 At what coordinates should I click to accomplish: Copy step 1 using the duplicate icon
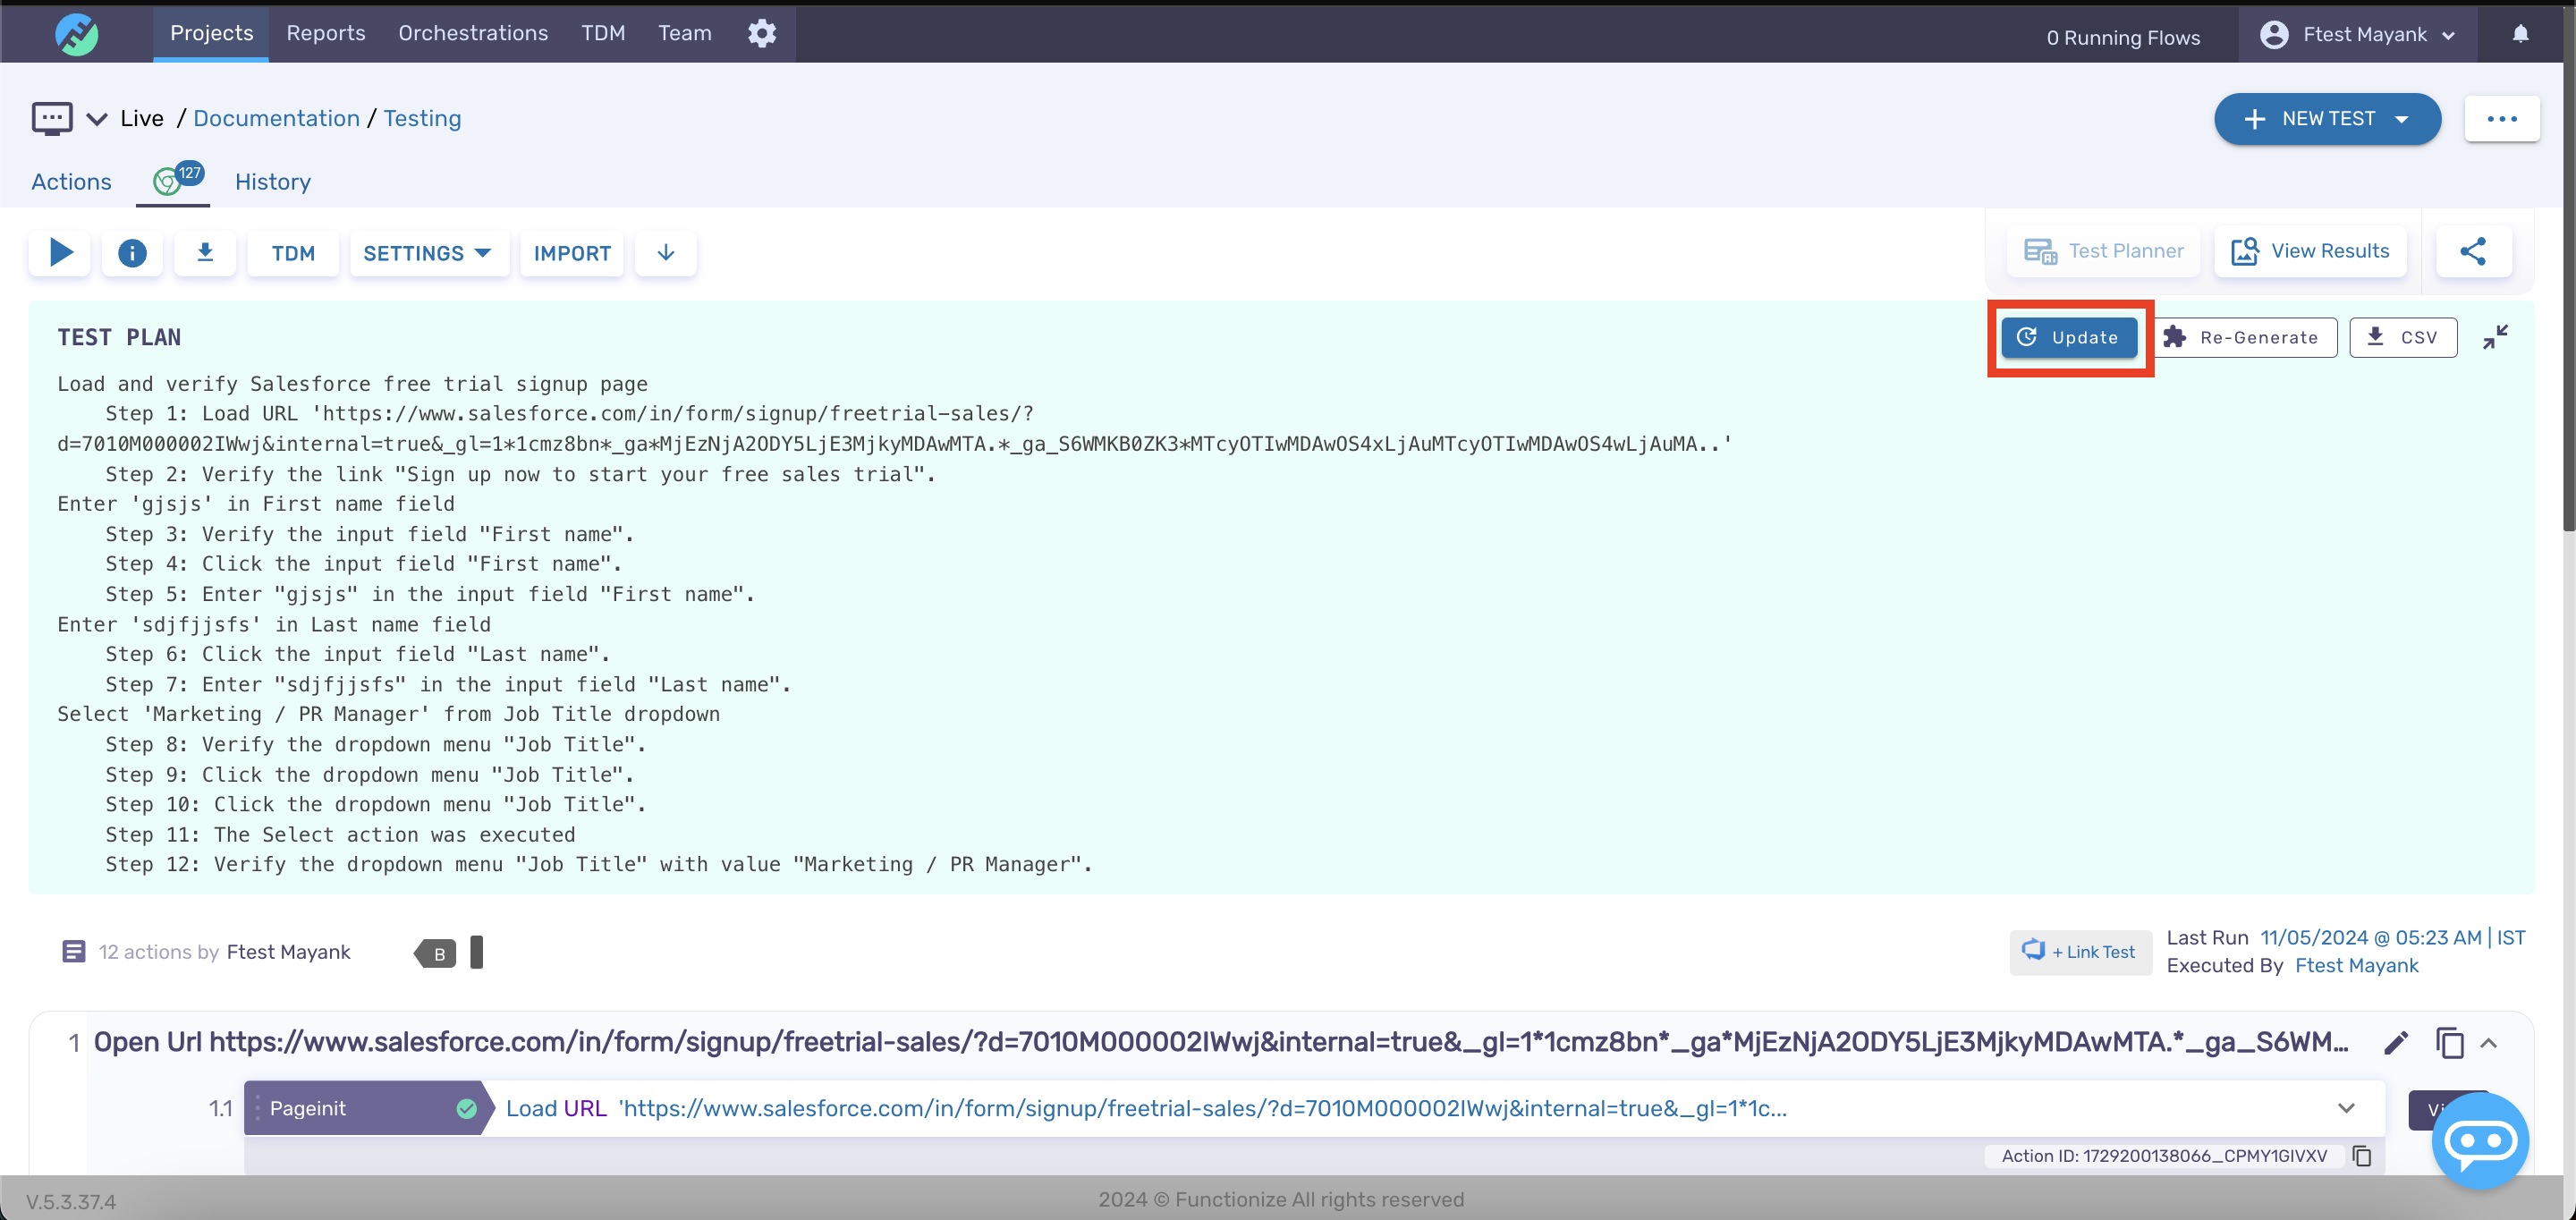pos(2449,1043)
